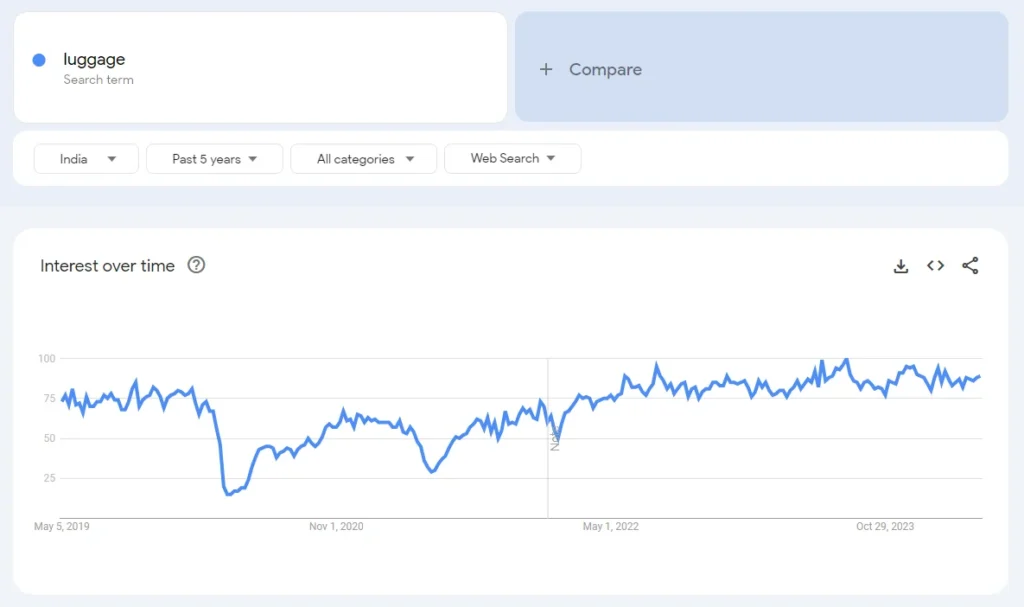Image resolution: width=1024 pixels, height=607 pixels.
Task: Expand the India region dropdown
Action: point(86,159)
